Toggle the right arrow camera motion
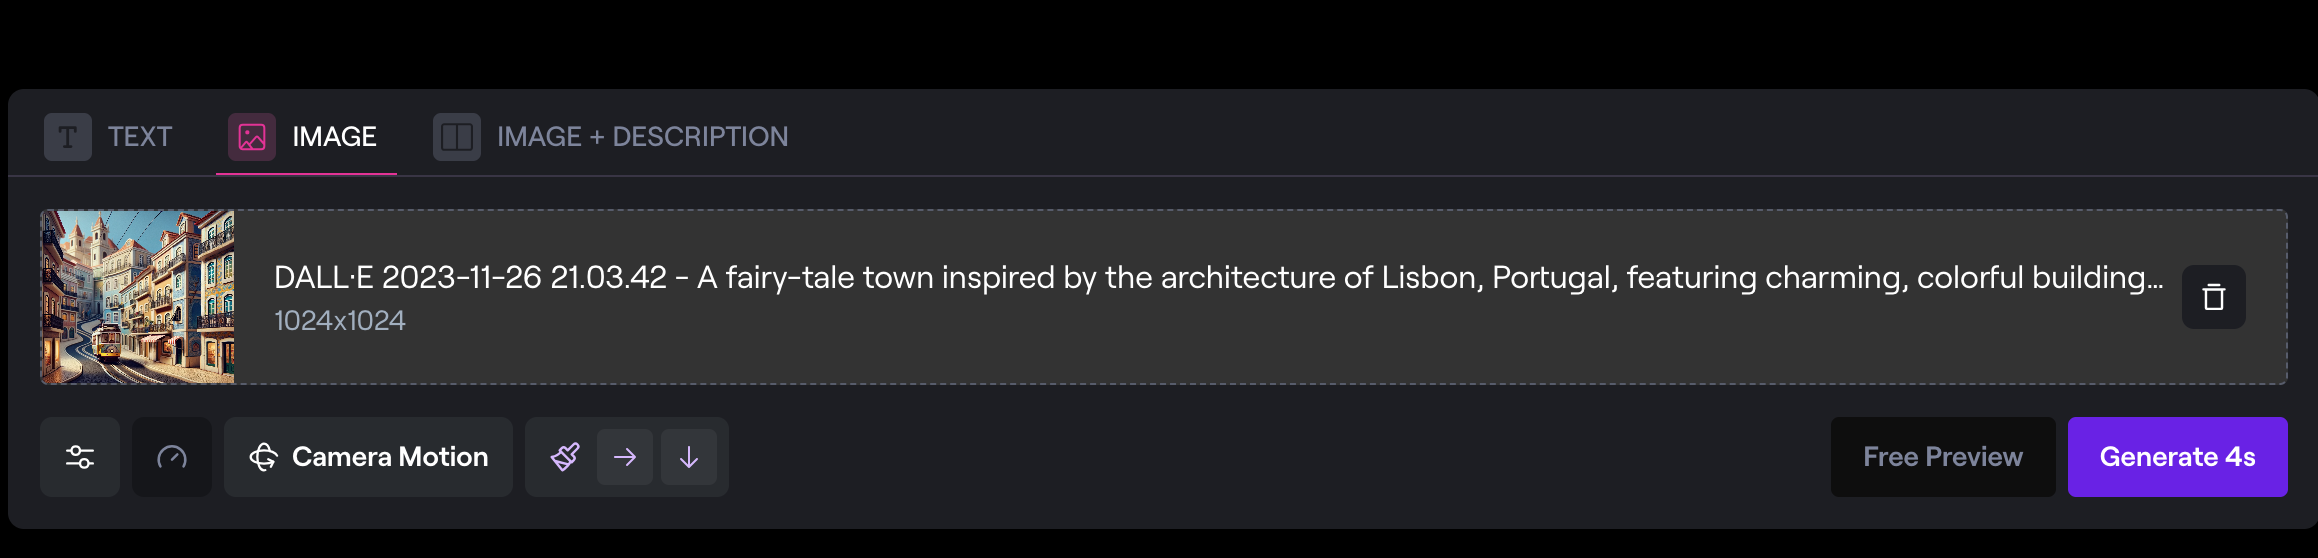Viewport: 2318px width, 558px height. [x=625, y=457]
